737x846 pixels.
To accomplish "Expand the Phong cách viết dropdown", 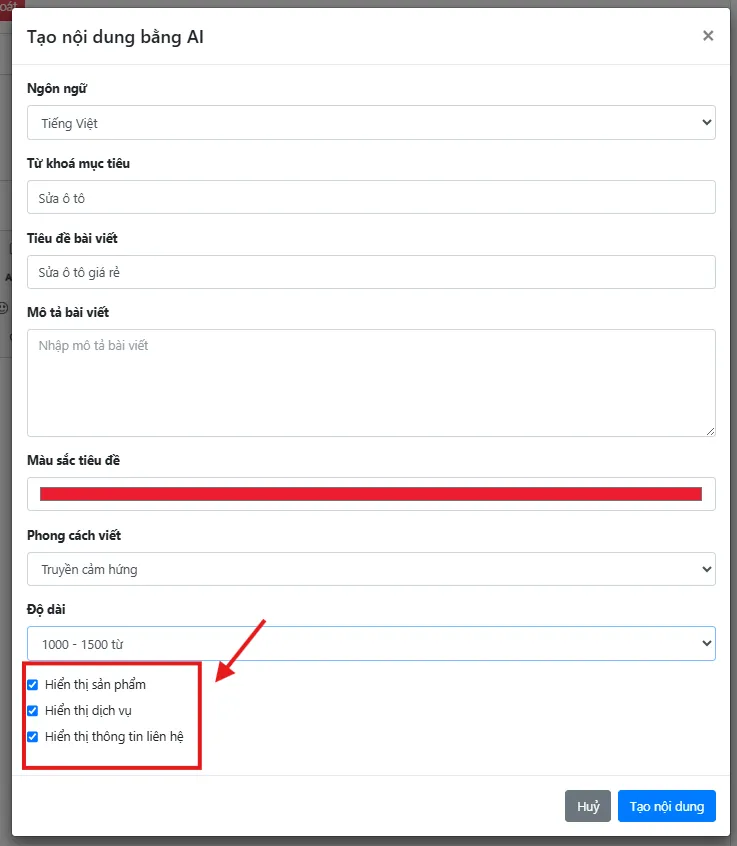I will coord(371,569).
